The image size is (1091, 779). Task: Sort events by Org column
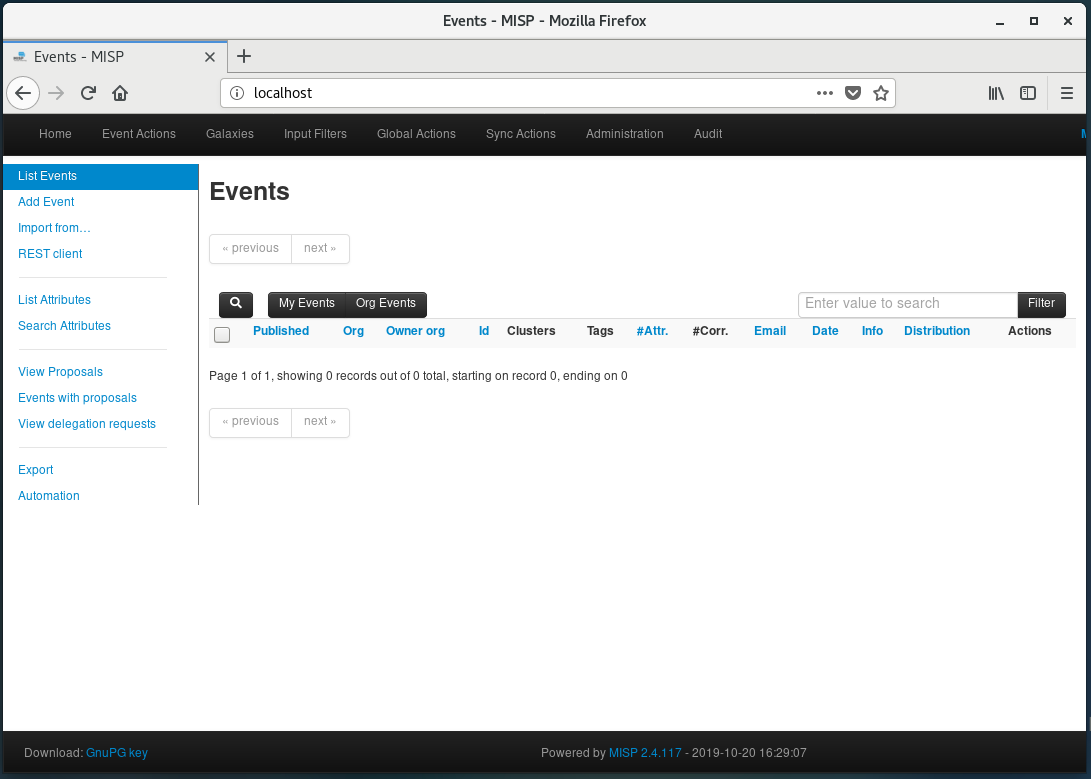point(353,331)
